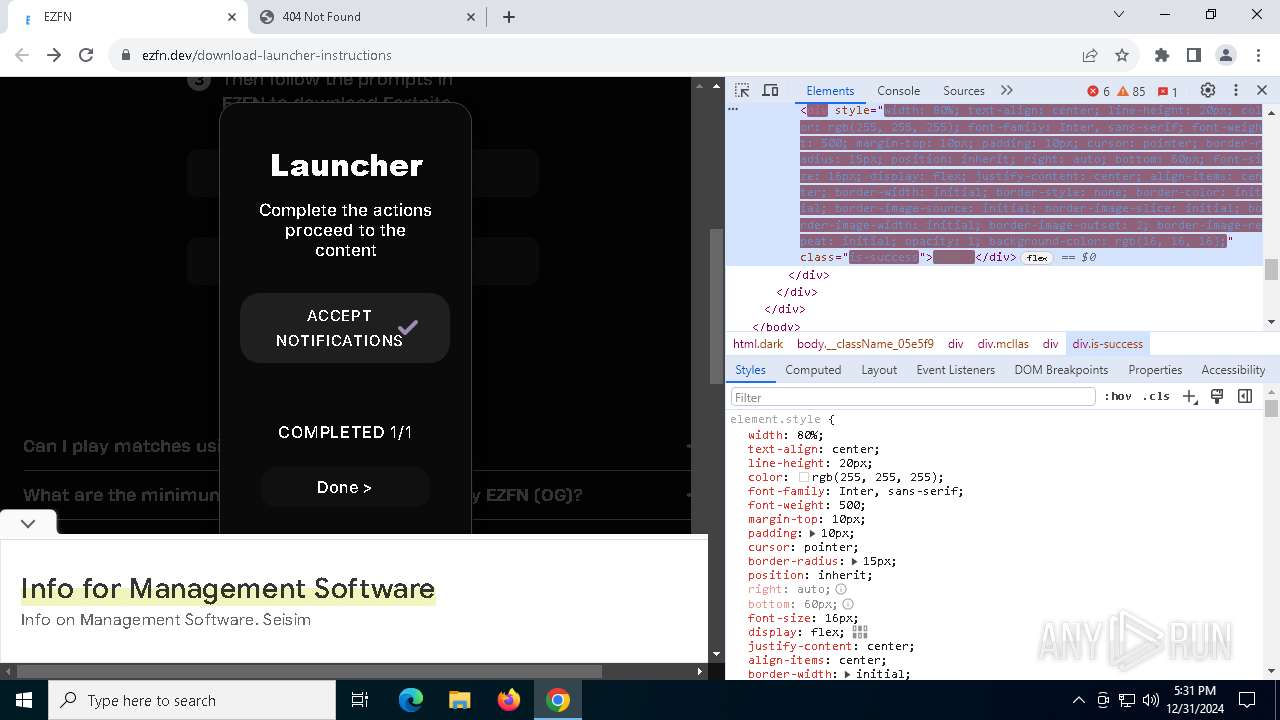This screenshot has width=1280, height=720.
Task: Open the Event Listeners pane tab
Action: (x=955, y=369)
